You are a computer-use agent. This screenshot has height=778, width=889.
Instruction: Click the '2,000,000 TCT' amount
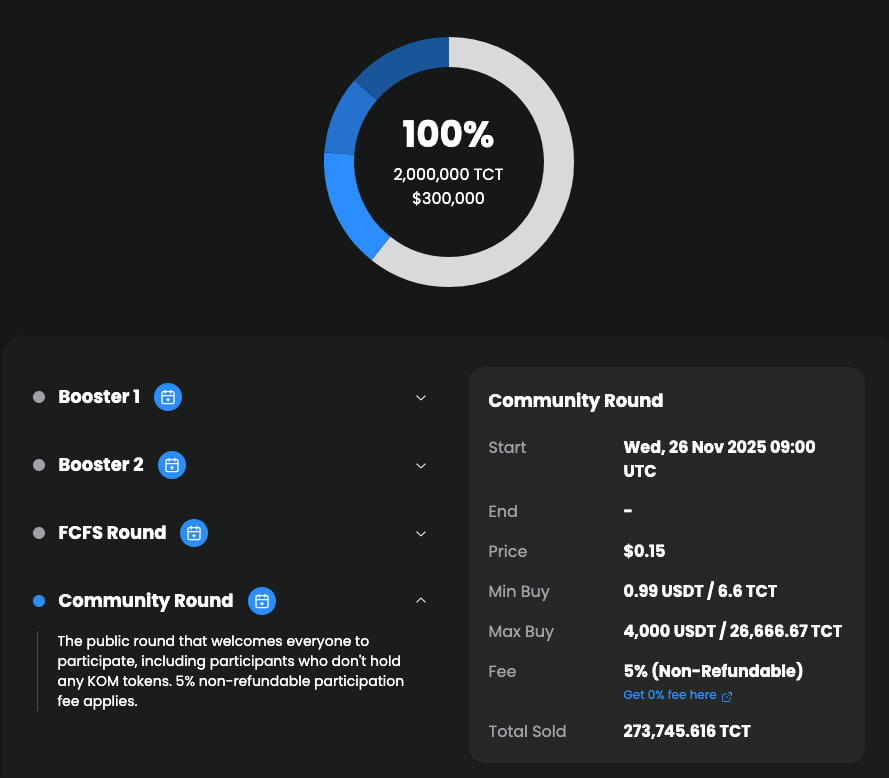pyautogui.click(x=448, y=174)
